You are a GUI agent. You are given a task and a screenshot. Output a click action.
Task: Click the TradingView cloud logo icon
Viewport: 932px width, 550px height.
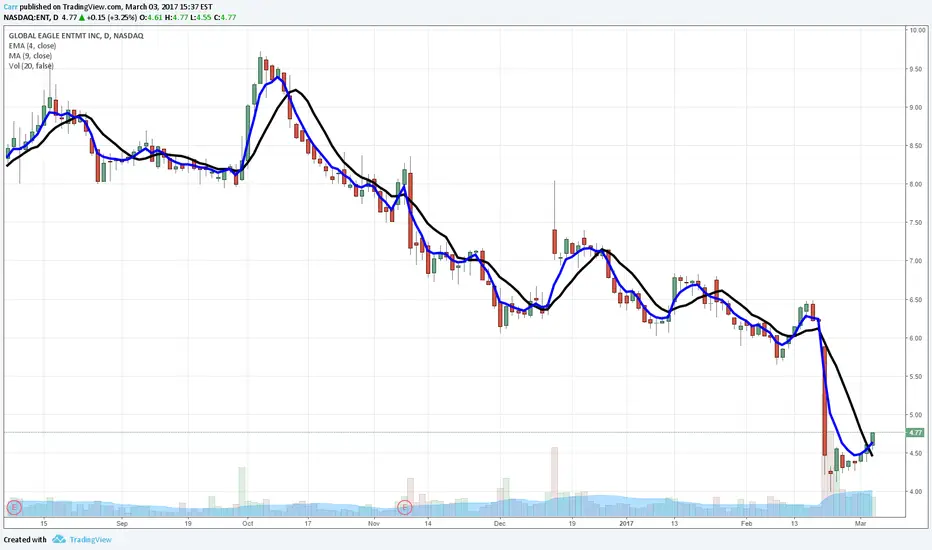pos(59,539)
